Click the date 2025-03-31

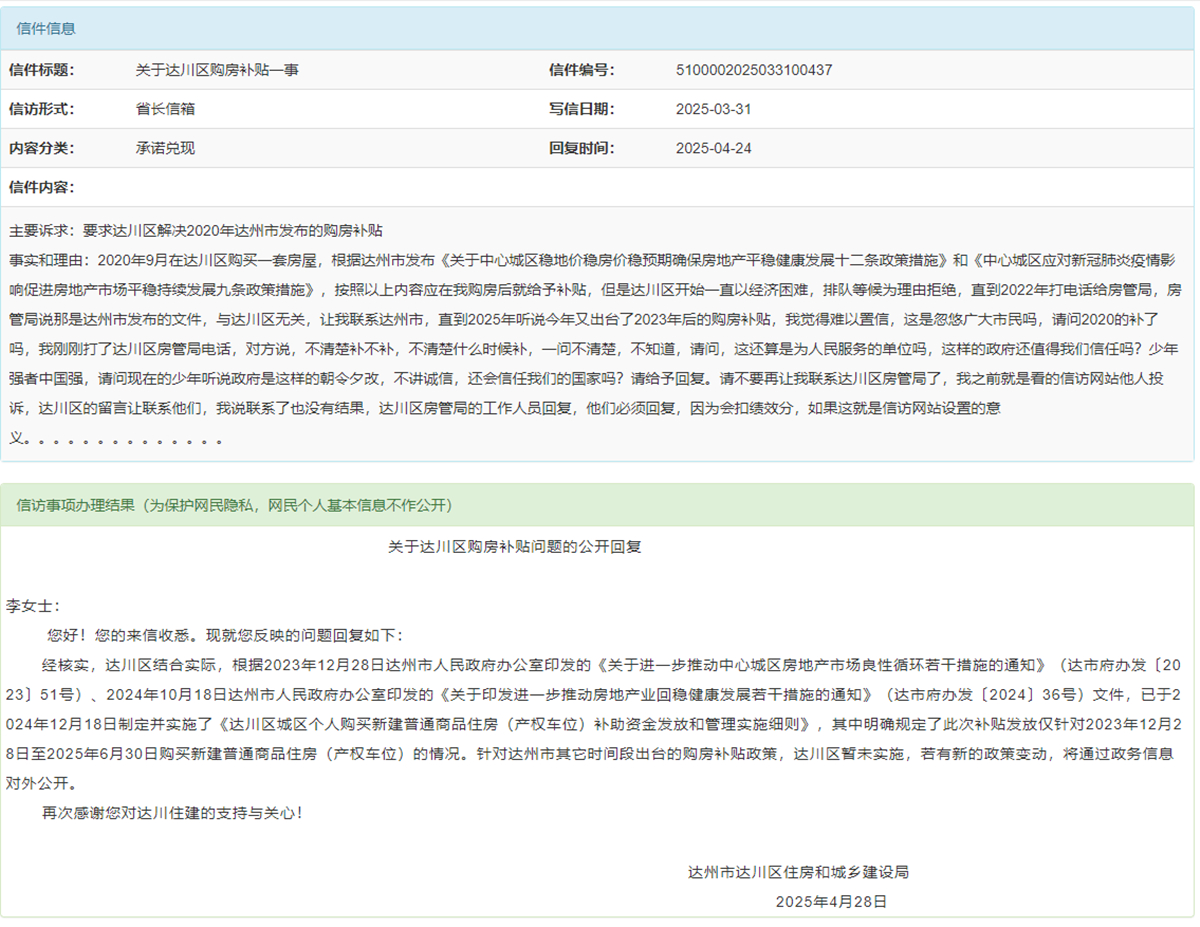coord(714,109)
